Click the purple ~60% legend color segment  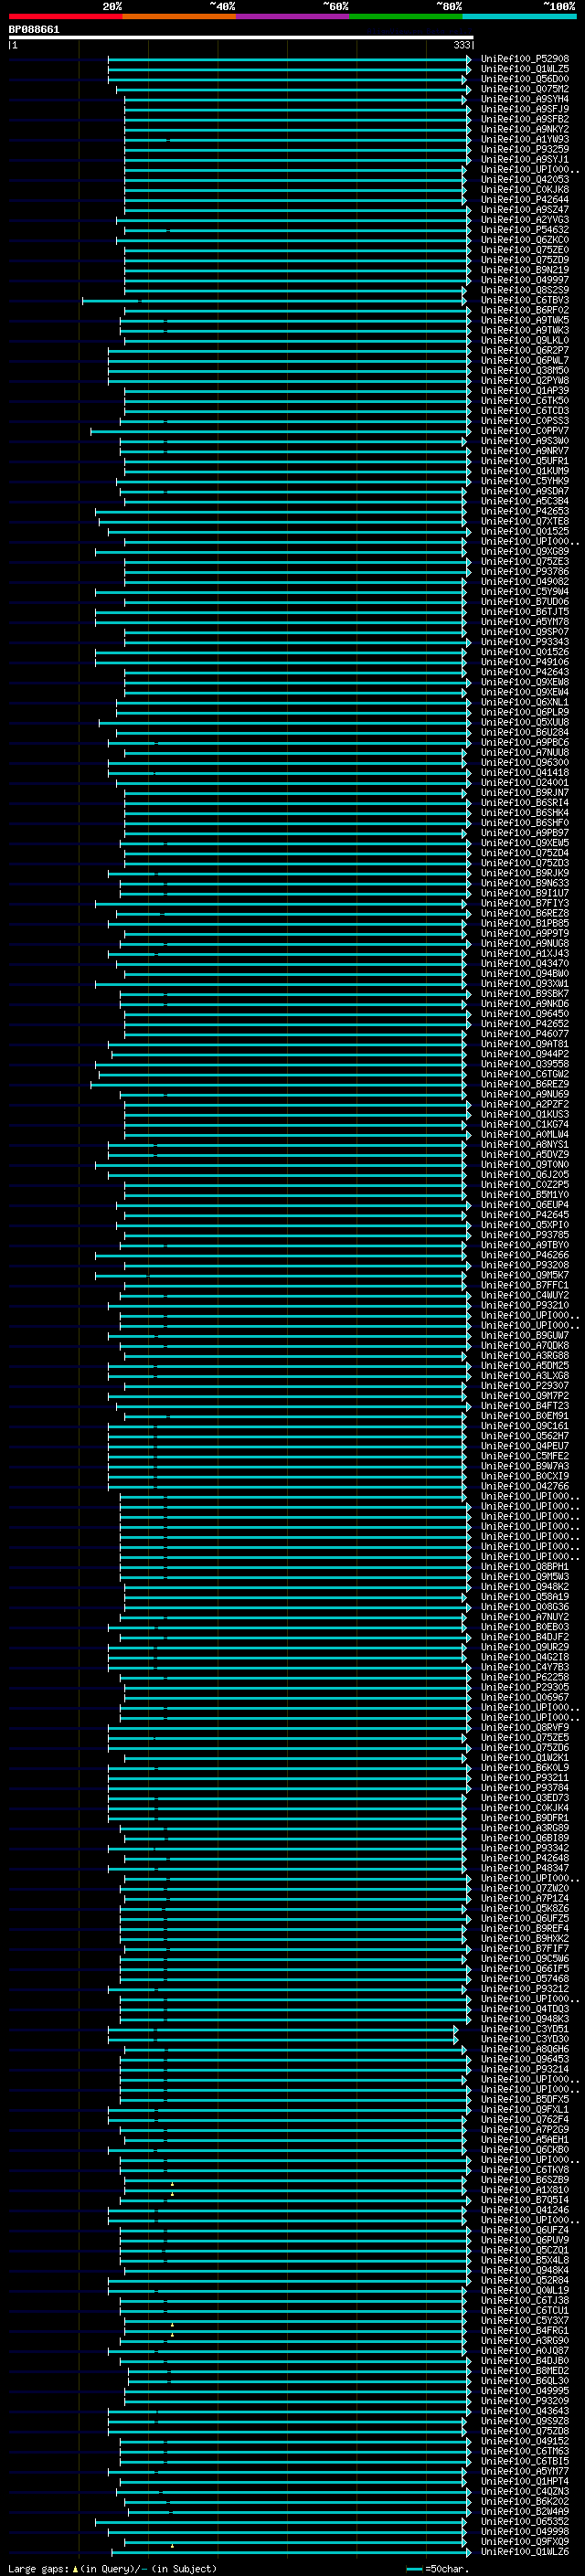point(292,16)
